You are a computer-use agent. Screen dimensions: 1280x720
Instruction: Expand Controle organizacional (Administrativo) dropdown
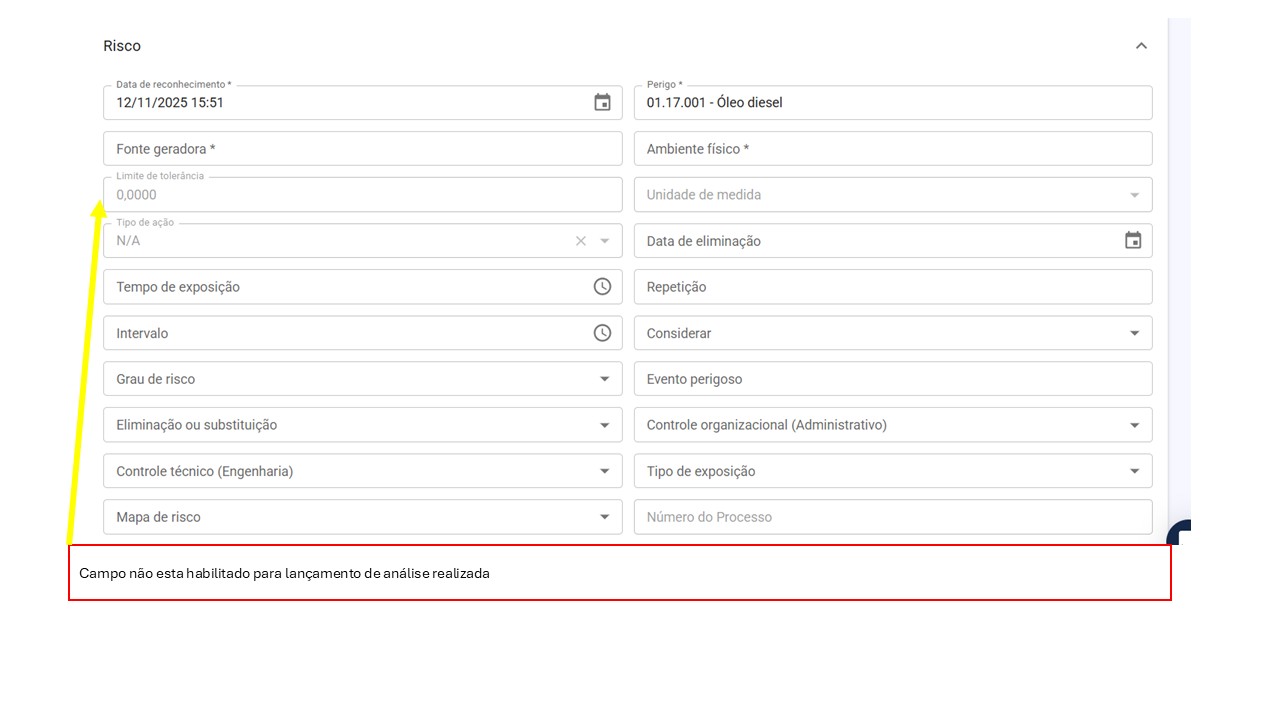[x=1134, y=425]
